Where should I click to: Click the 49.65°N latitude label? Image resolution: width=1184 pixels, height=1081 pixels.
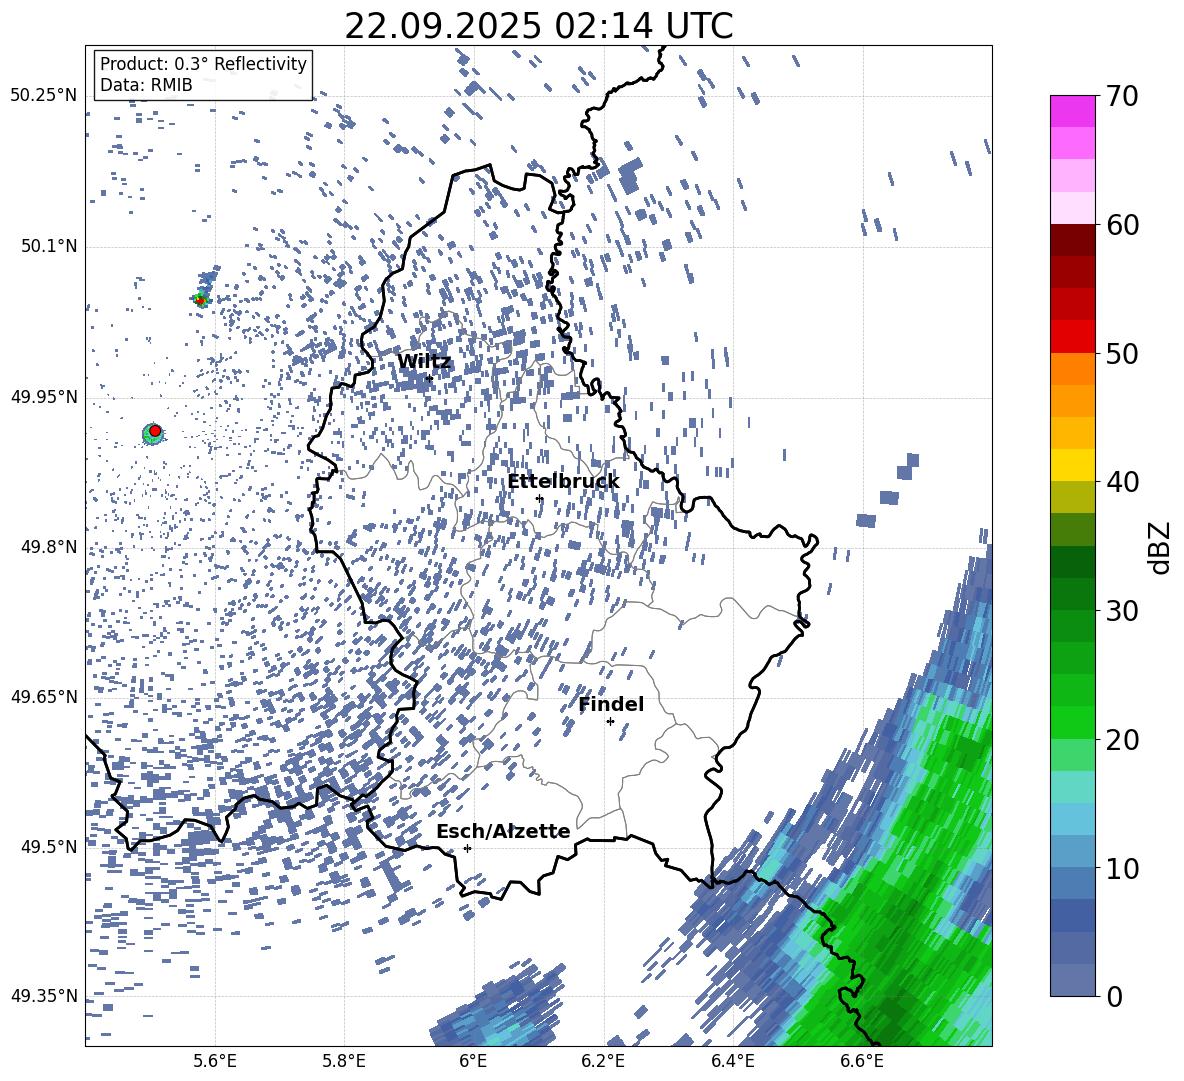click(x=44, y=697)
